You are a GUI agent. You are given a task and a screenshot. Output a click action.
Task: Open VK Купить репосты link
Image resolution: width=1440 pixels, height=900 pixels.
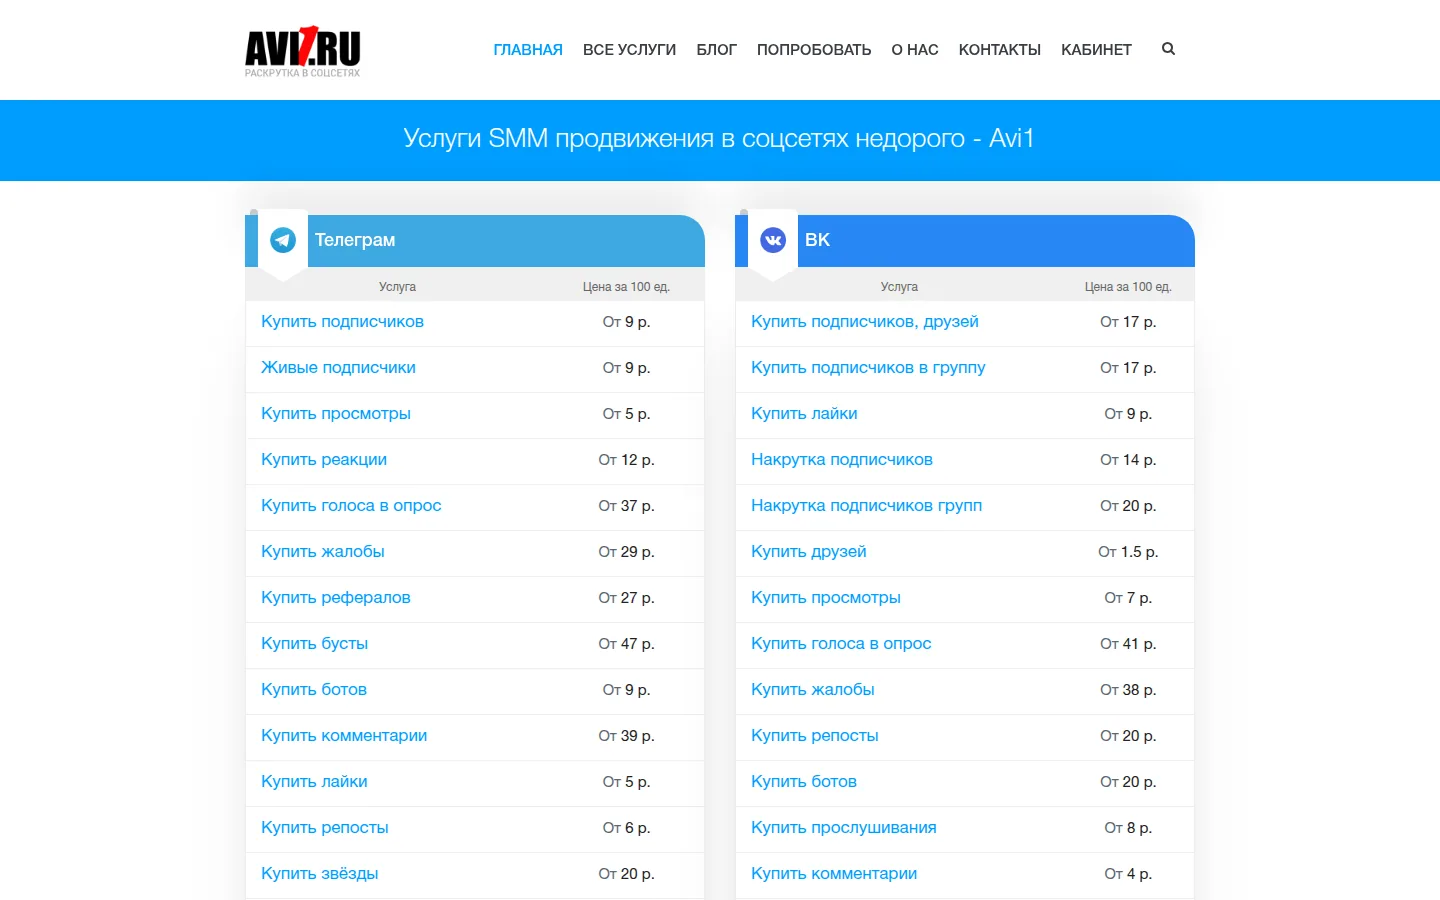click(815, 736)
